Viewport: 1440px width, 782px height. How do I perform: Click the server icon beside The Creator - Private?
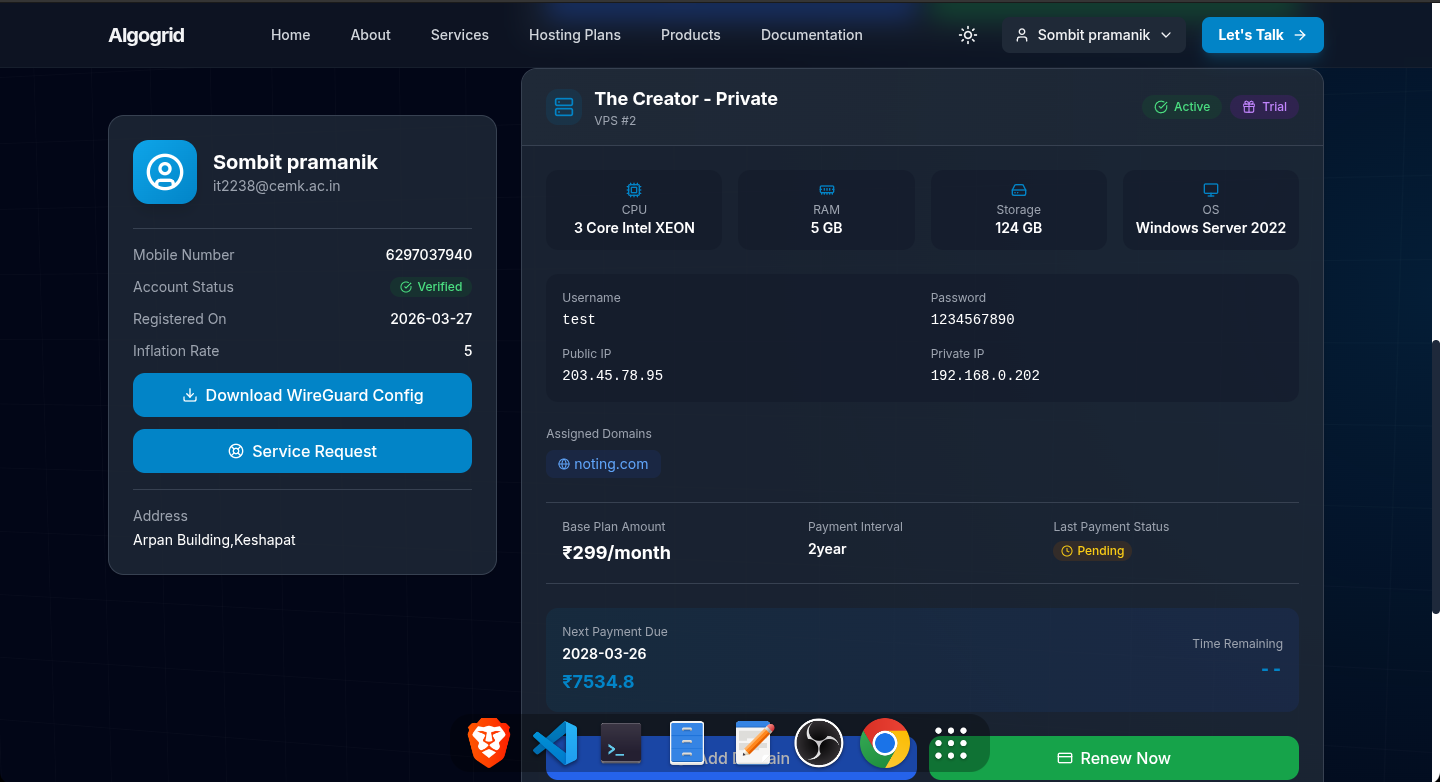pos(564,107)
